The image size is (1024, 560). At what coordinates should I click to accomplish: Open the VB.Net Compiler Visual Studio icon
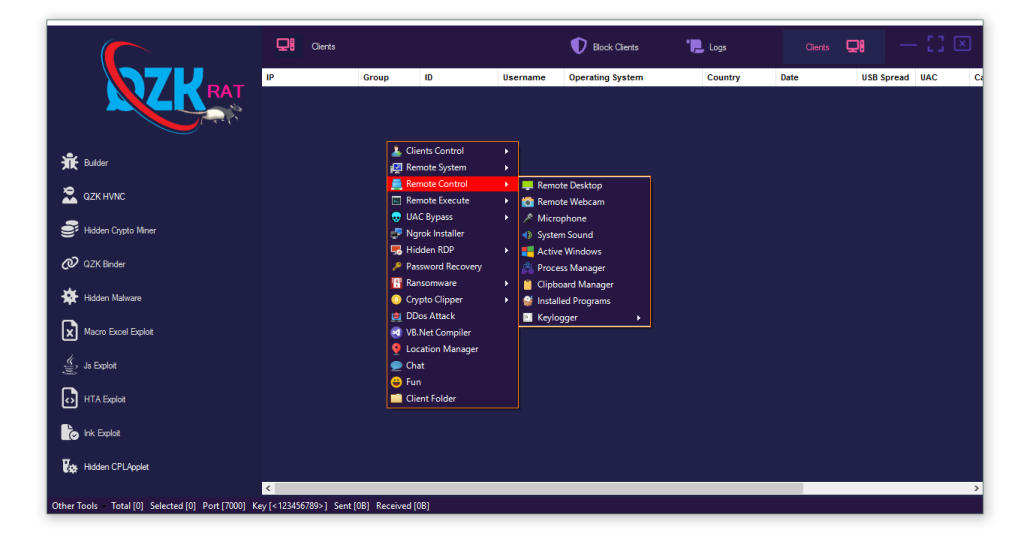(x=396, y=332)
